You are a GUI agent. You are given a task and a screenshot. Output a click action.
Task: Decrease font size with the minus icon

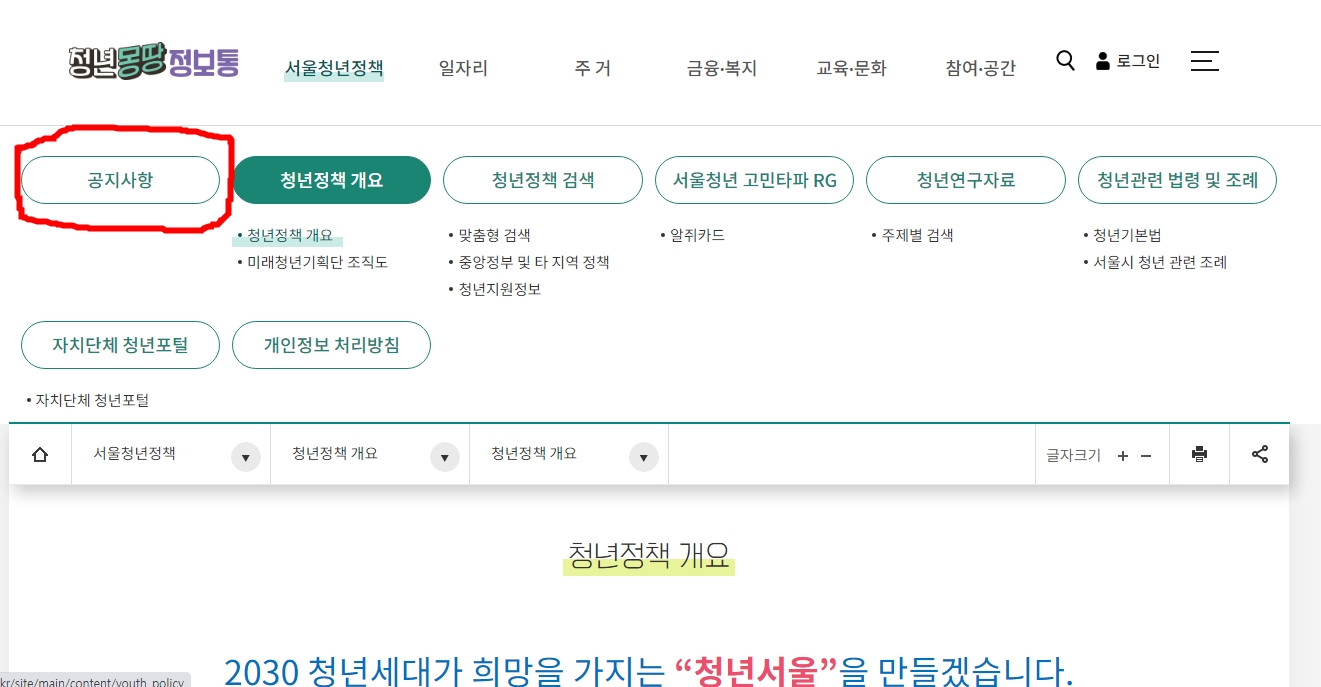click(x=1146, y=455)
